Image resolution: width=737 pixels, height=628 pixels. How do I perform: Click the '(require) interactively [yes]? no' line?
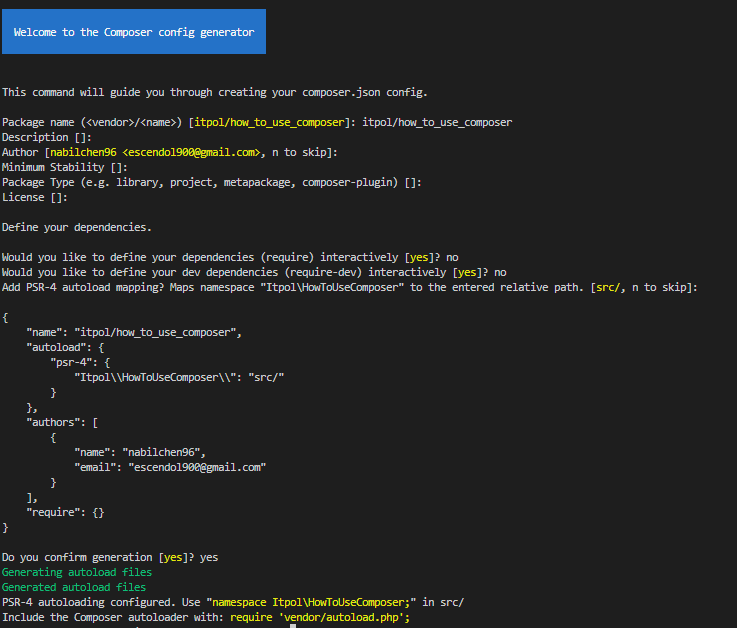point(230,258)
